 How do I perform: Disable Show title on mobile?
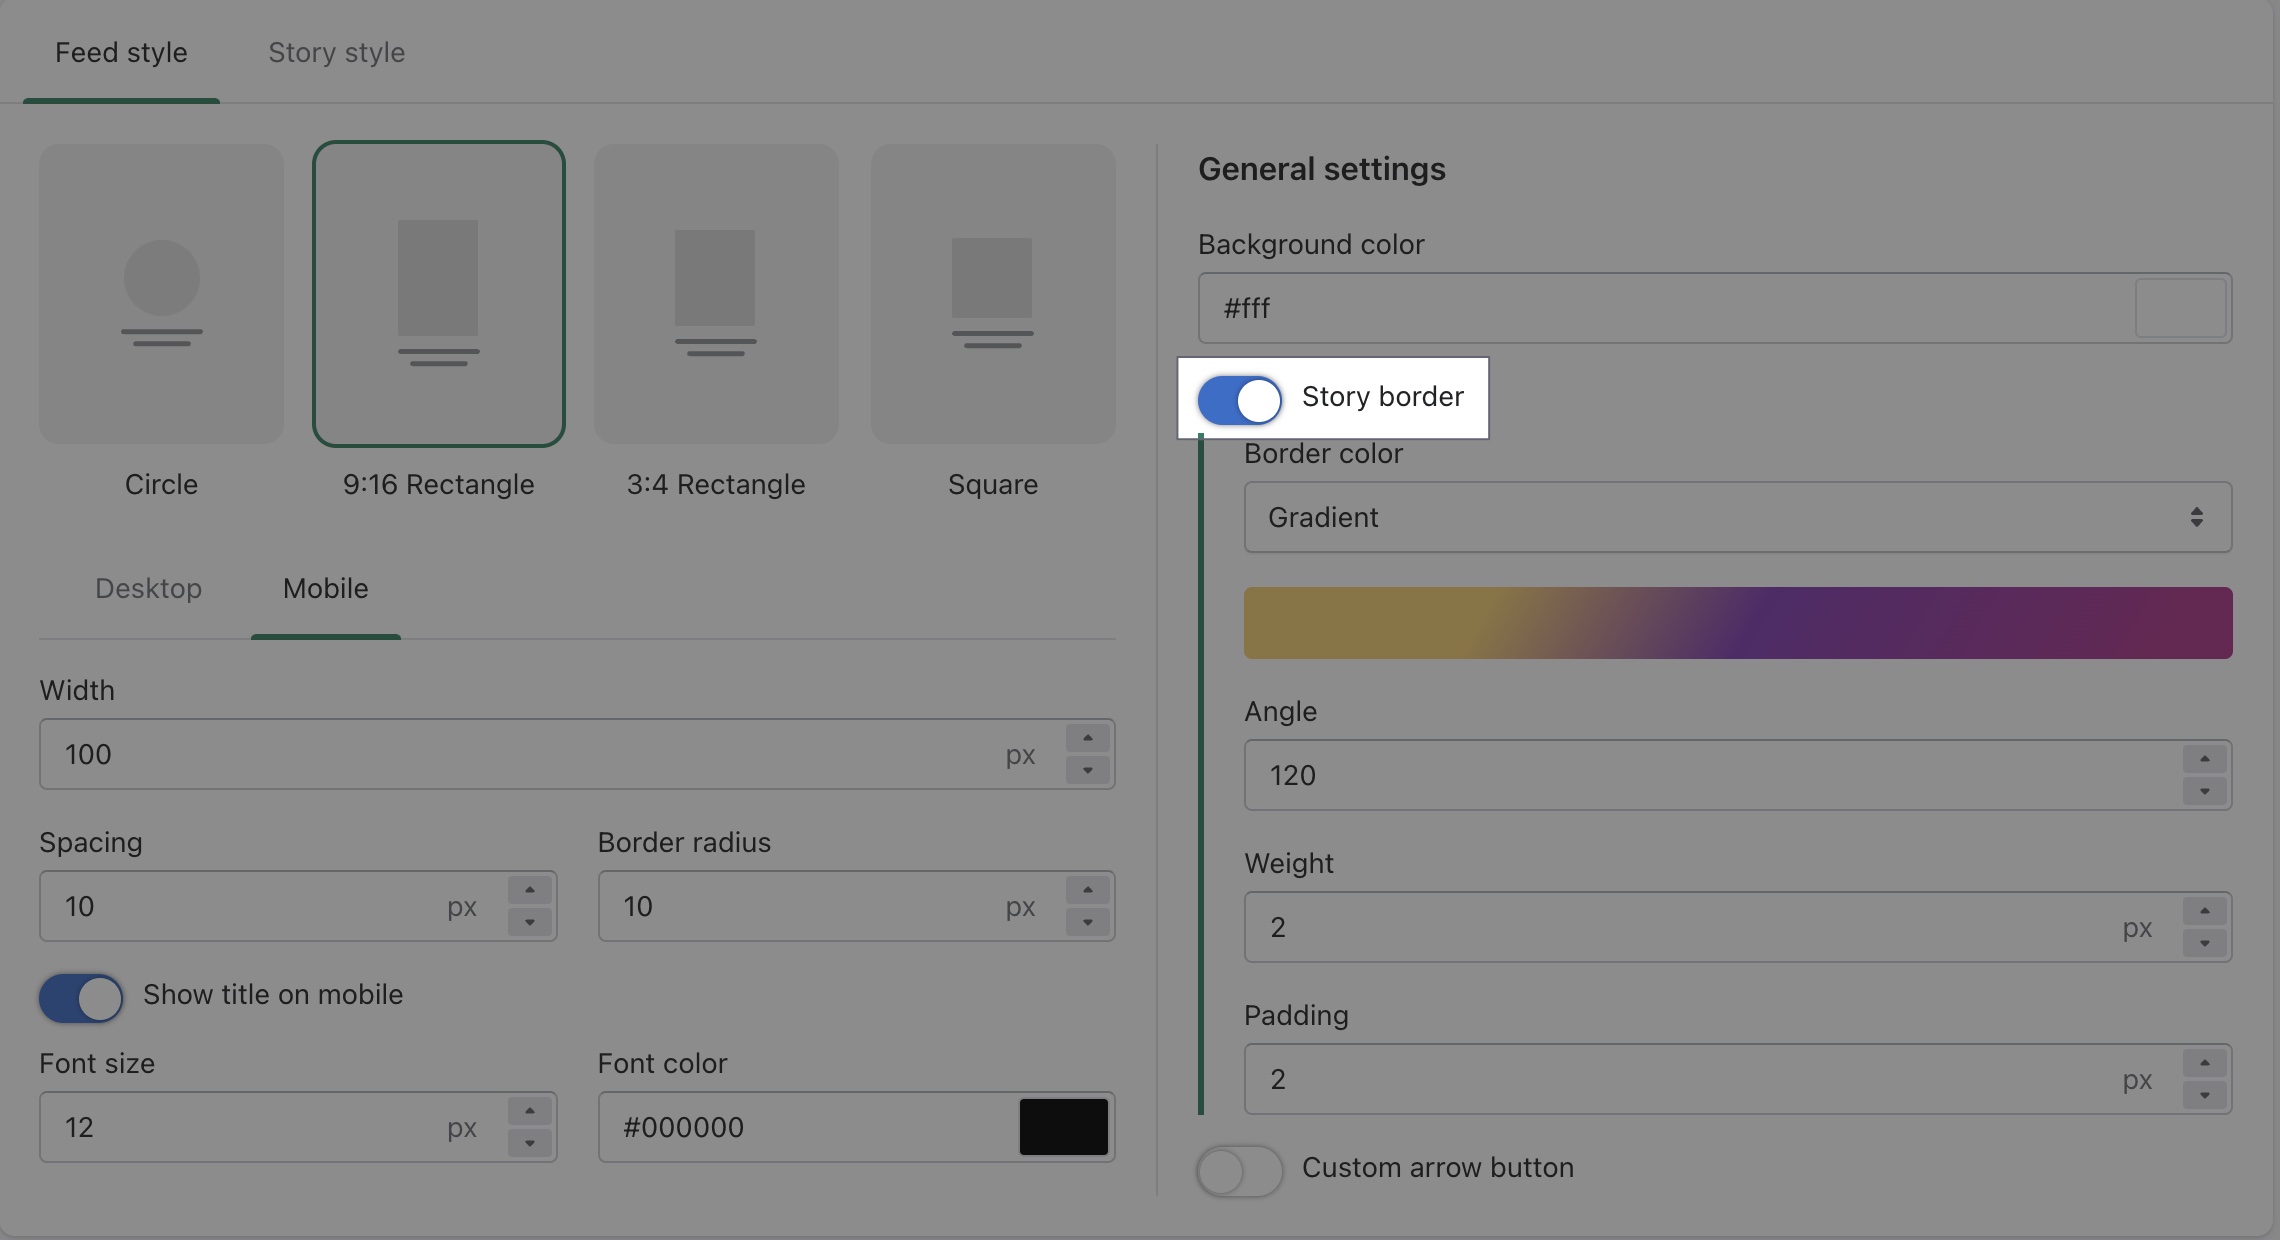click(81, 997)
